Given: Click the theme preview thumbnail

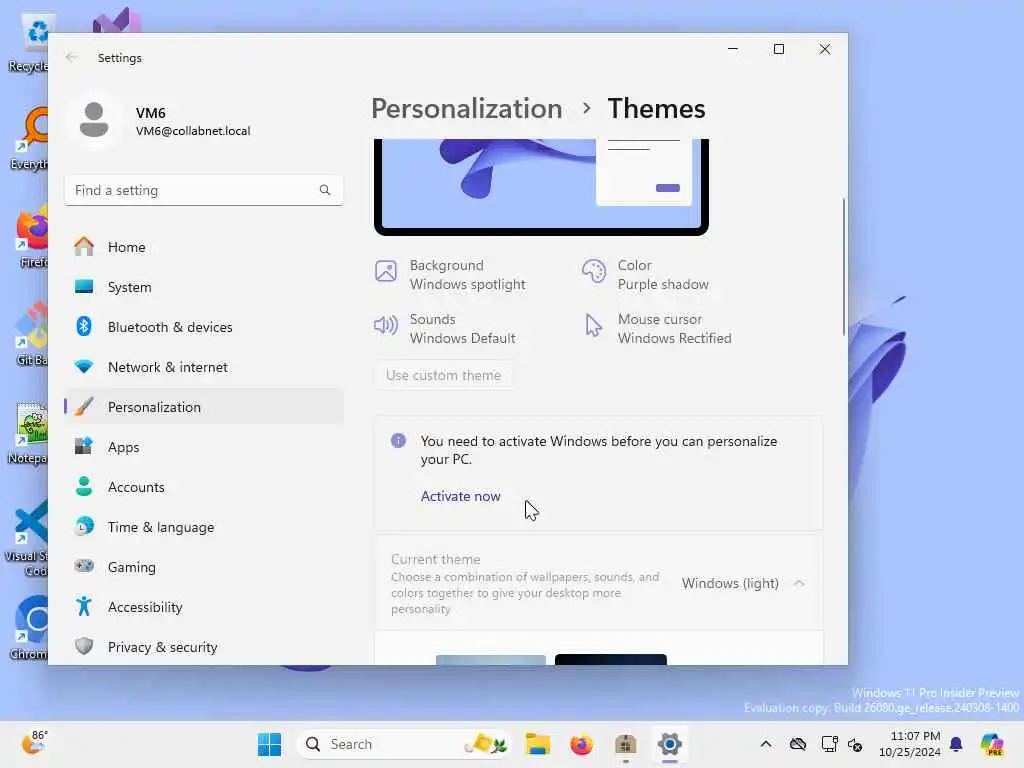Looking at the screenshot, I should point(541,187).
